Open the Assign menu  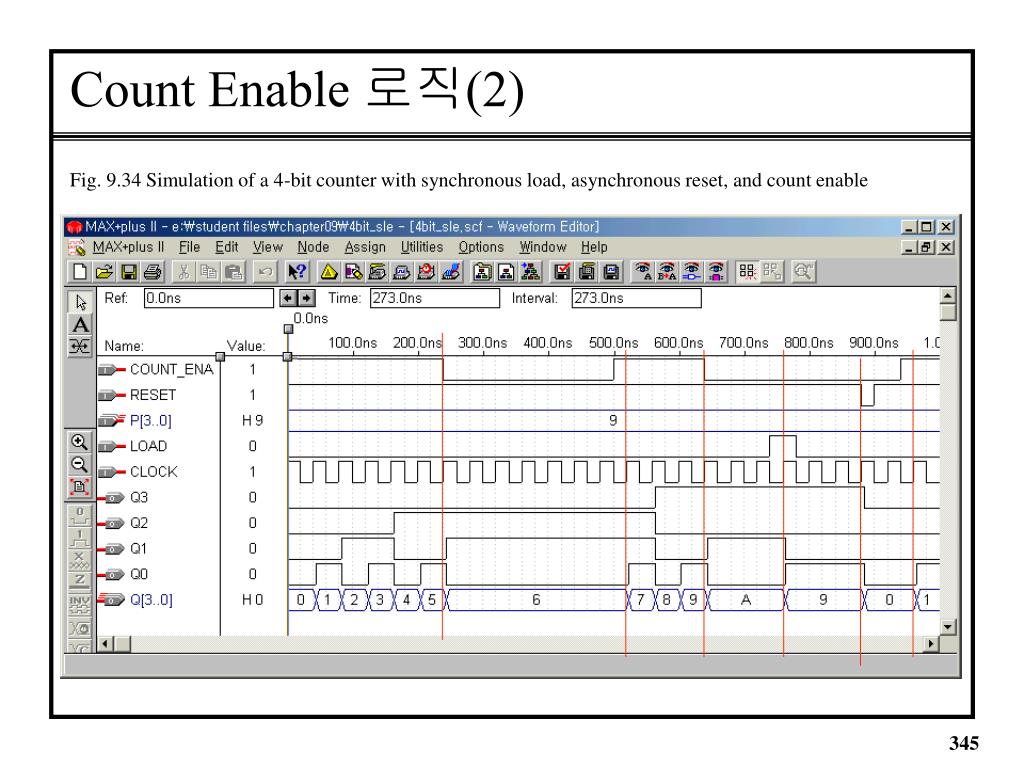[x=365, y=248]
